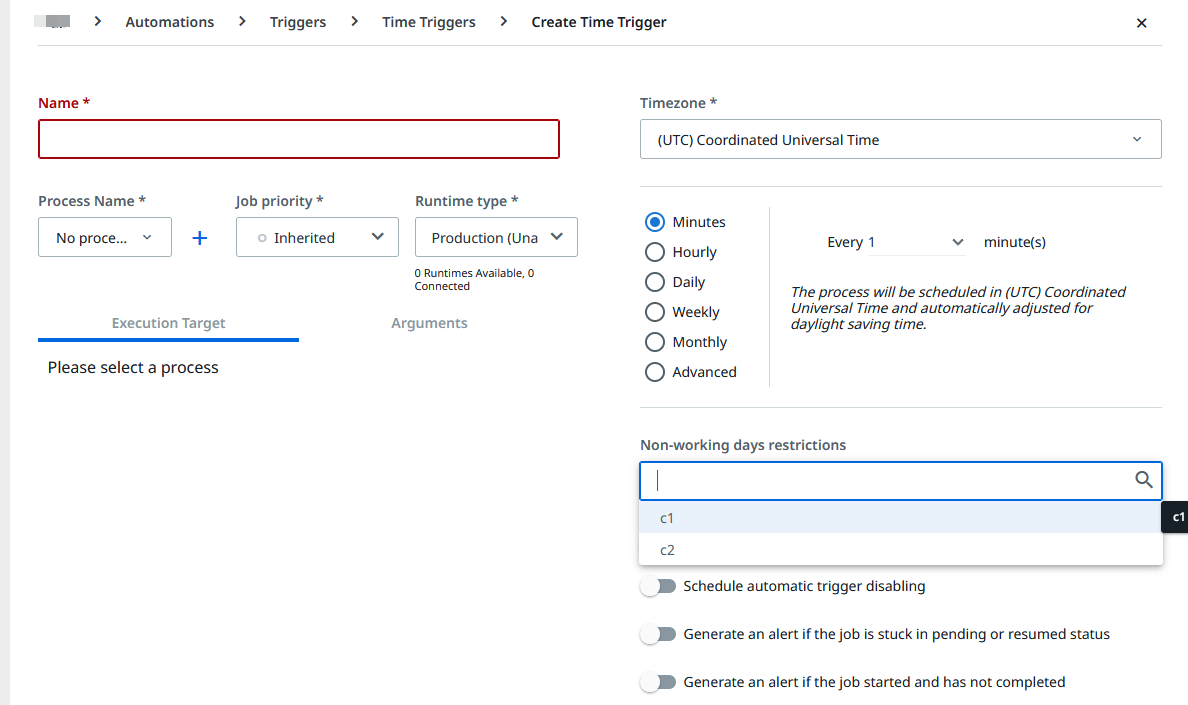Toggle alert for job stuck in pending
The width and height of the screenshot is (1188, 705).
coord(658,635)
